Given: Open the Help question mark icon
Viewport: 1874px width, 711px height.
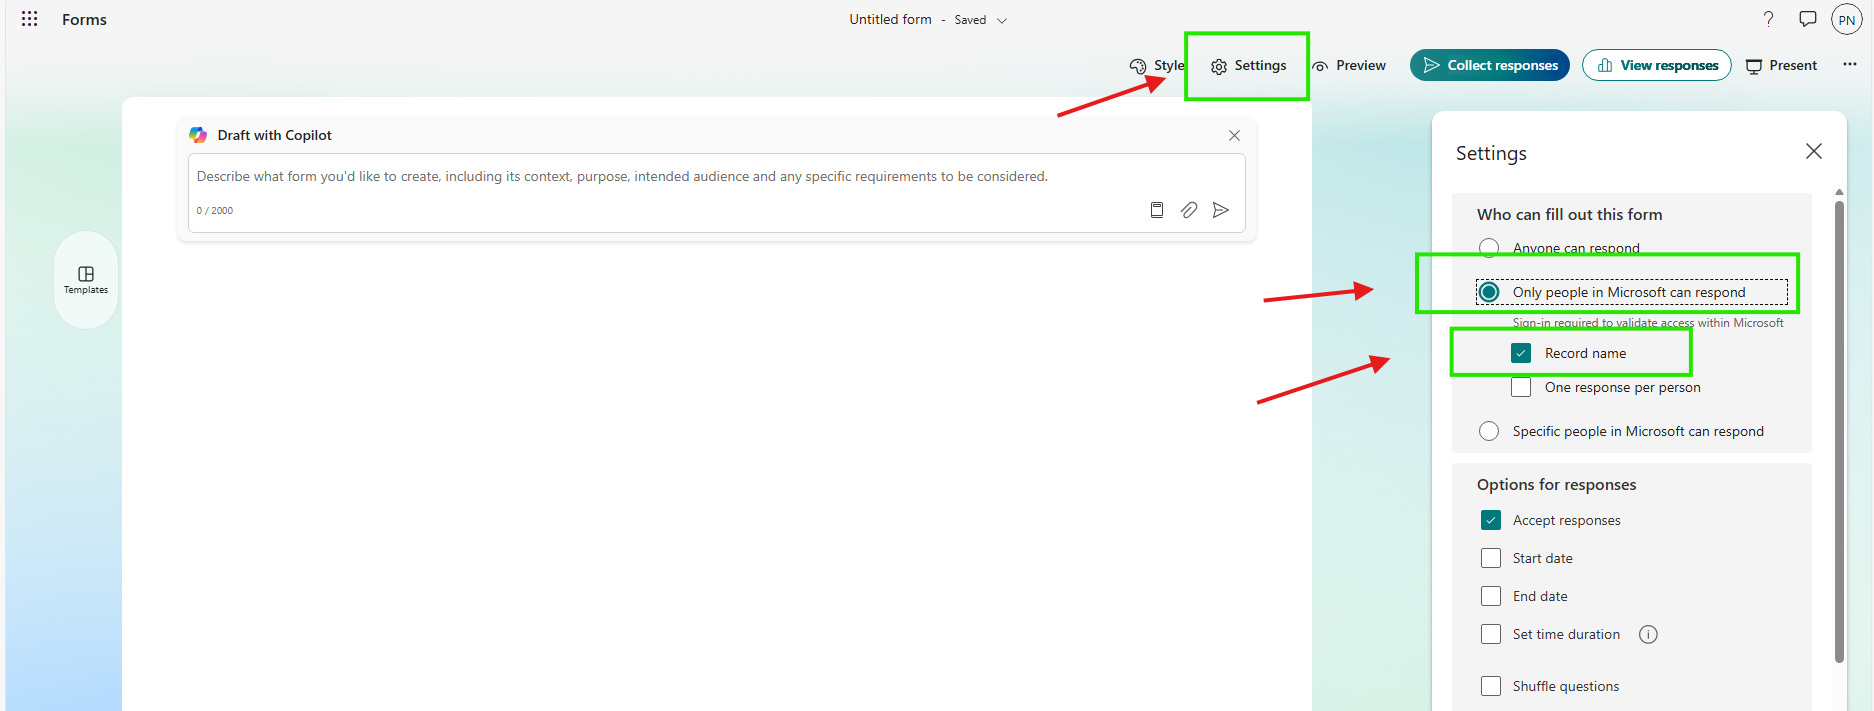Looking at the screenshot, I should 1768,19.
